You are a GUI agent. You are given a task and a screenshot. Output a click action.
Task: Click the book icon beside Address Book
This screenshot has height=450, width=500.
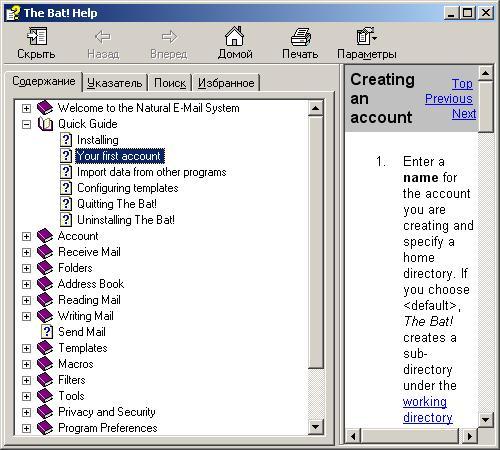coord(45,284)
